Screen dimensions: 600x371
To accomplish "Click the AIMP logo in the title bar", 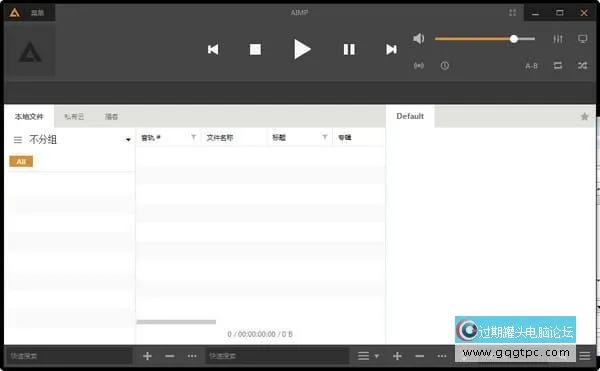I will (x=15, y=13).
